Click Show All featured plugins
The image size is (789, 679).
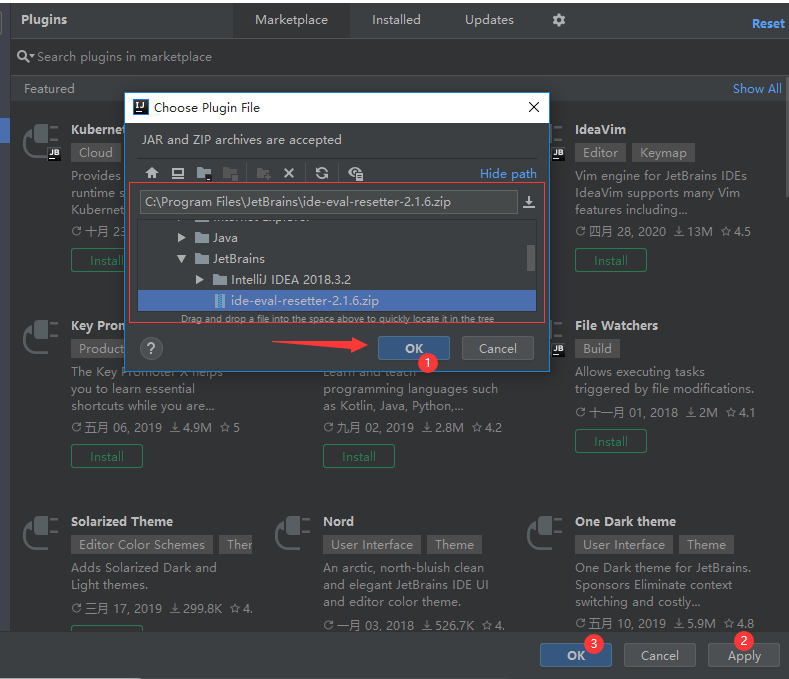[757, 89]
